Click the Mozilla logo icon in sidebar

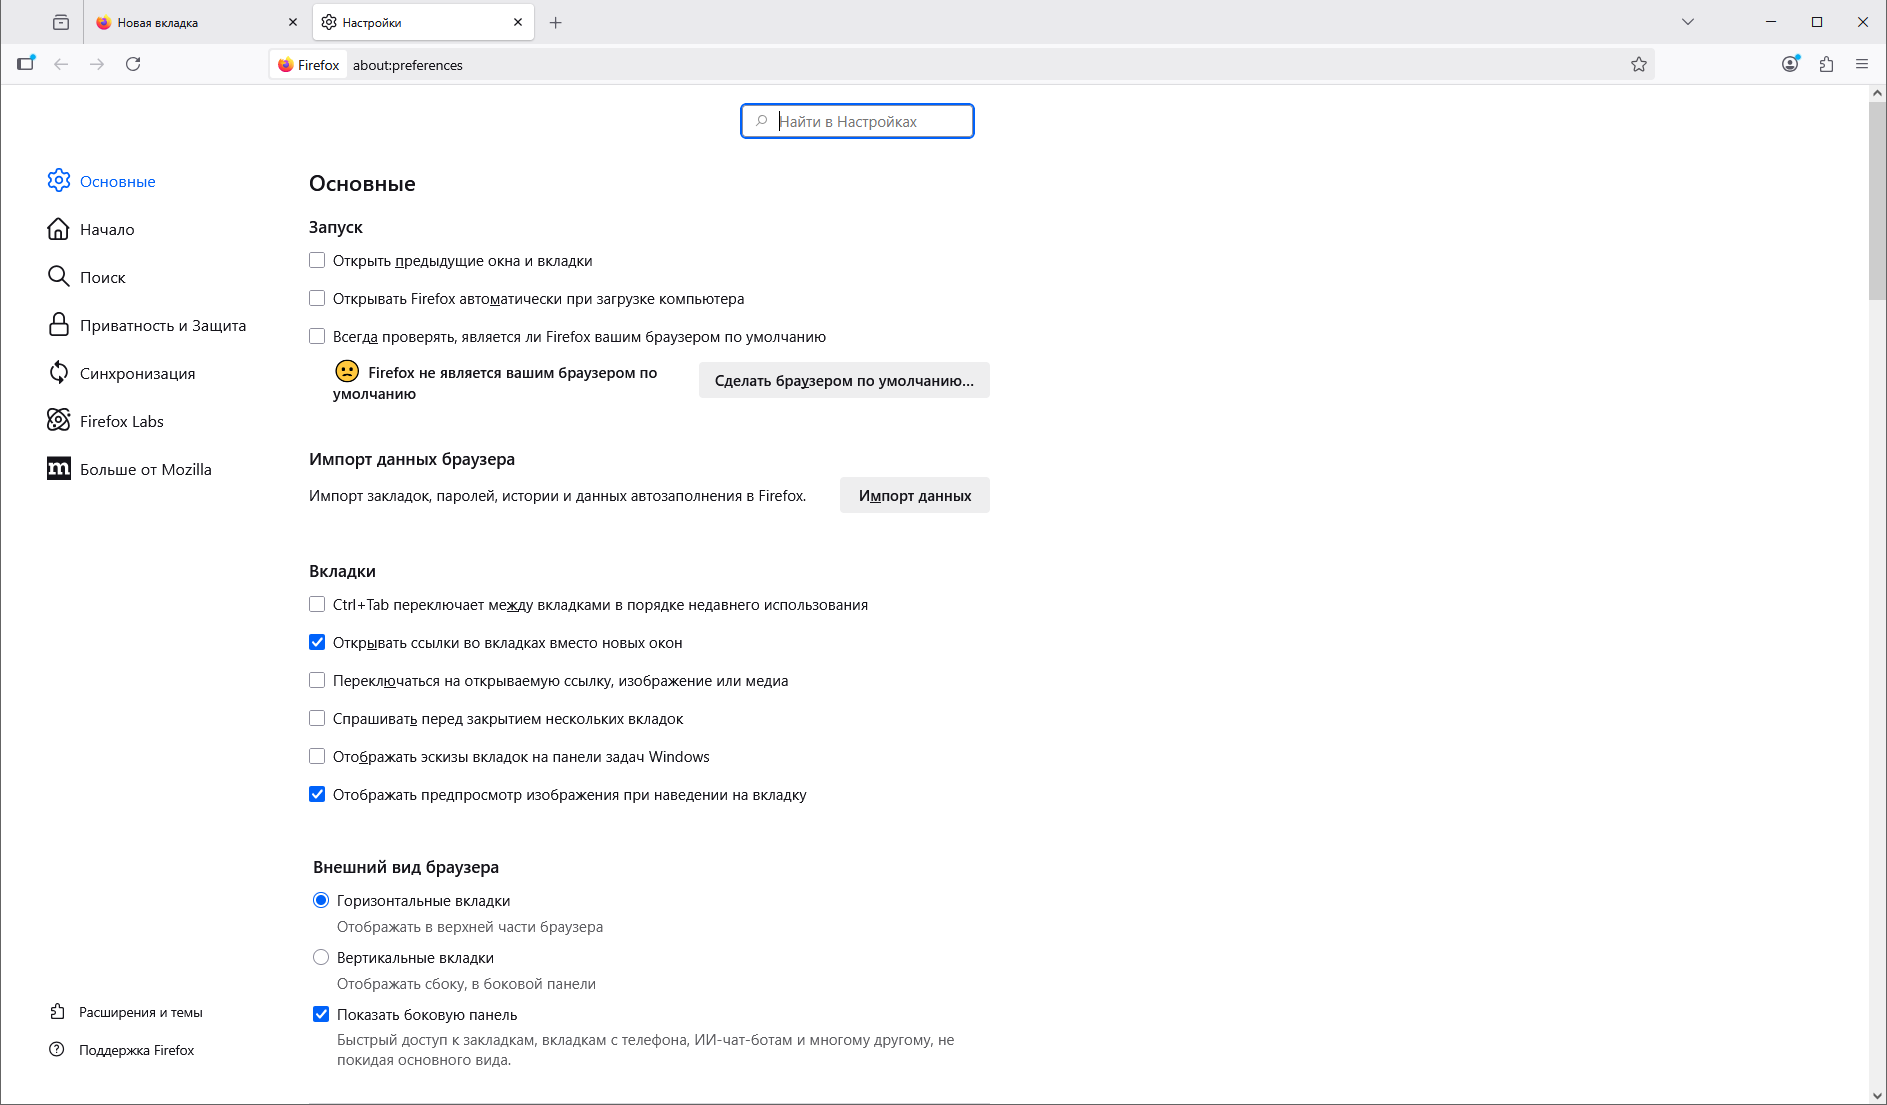click(x=59, y=468)
